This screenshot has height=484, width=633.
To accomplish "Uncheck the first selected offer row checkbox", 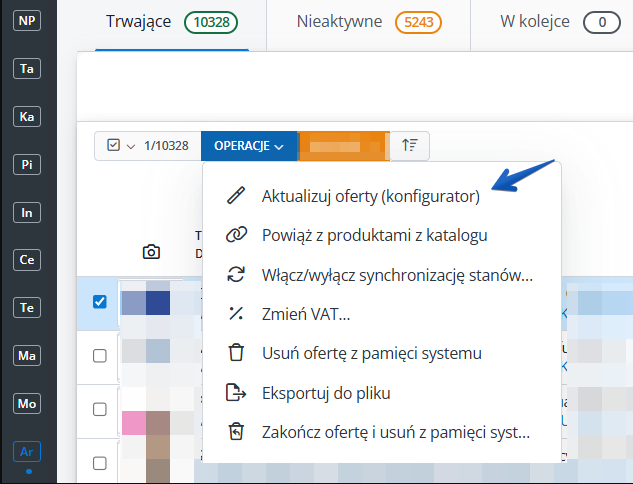I will 100,302.
